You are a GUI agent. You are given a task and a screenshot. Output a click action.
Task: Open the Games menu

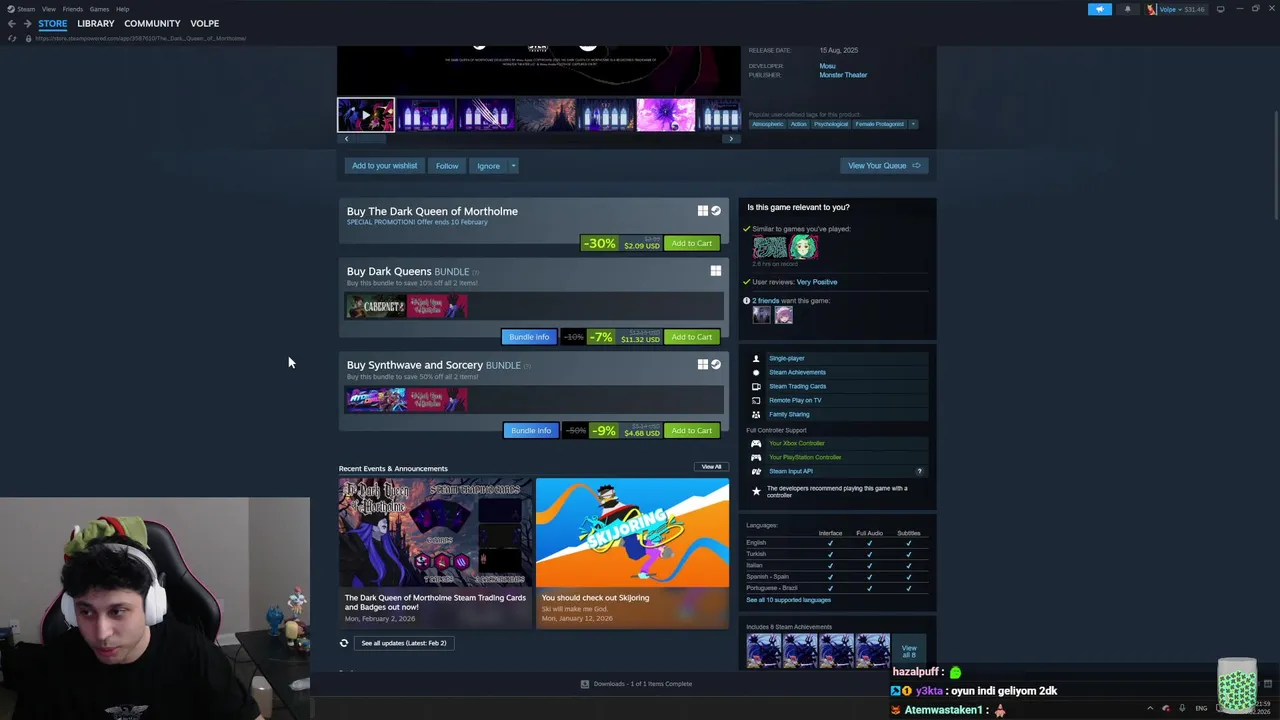pos(99,9)
